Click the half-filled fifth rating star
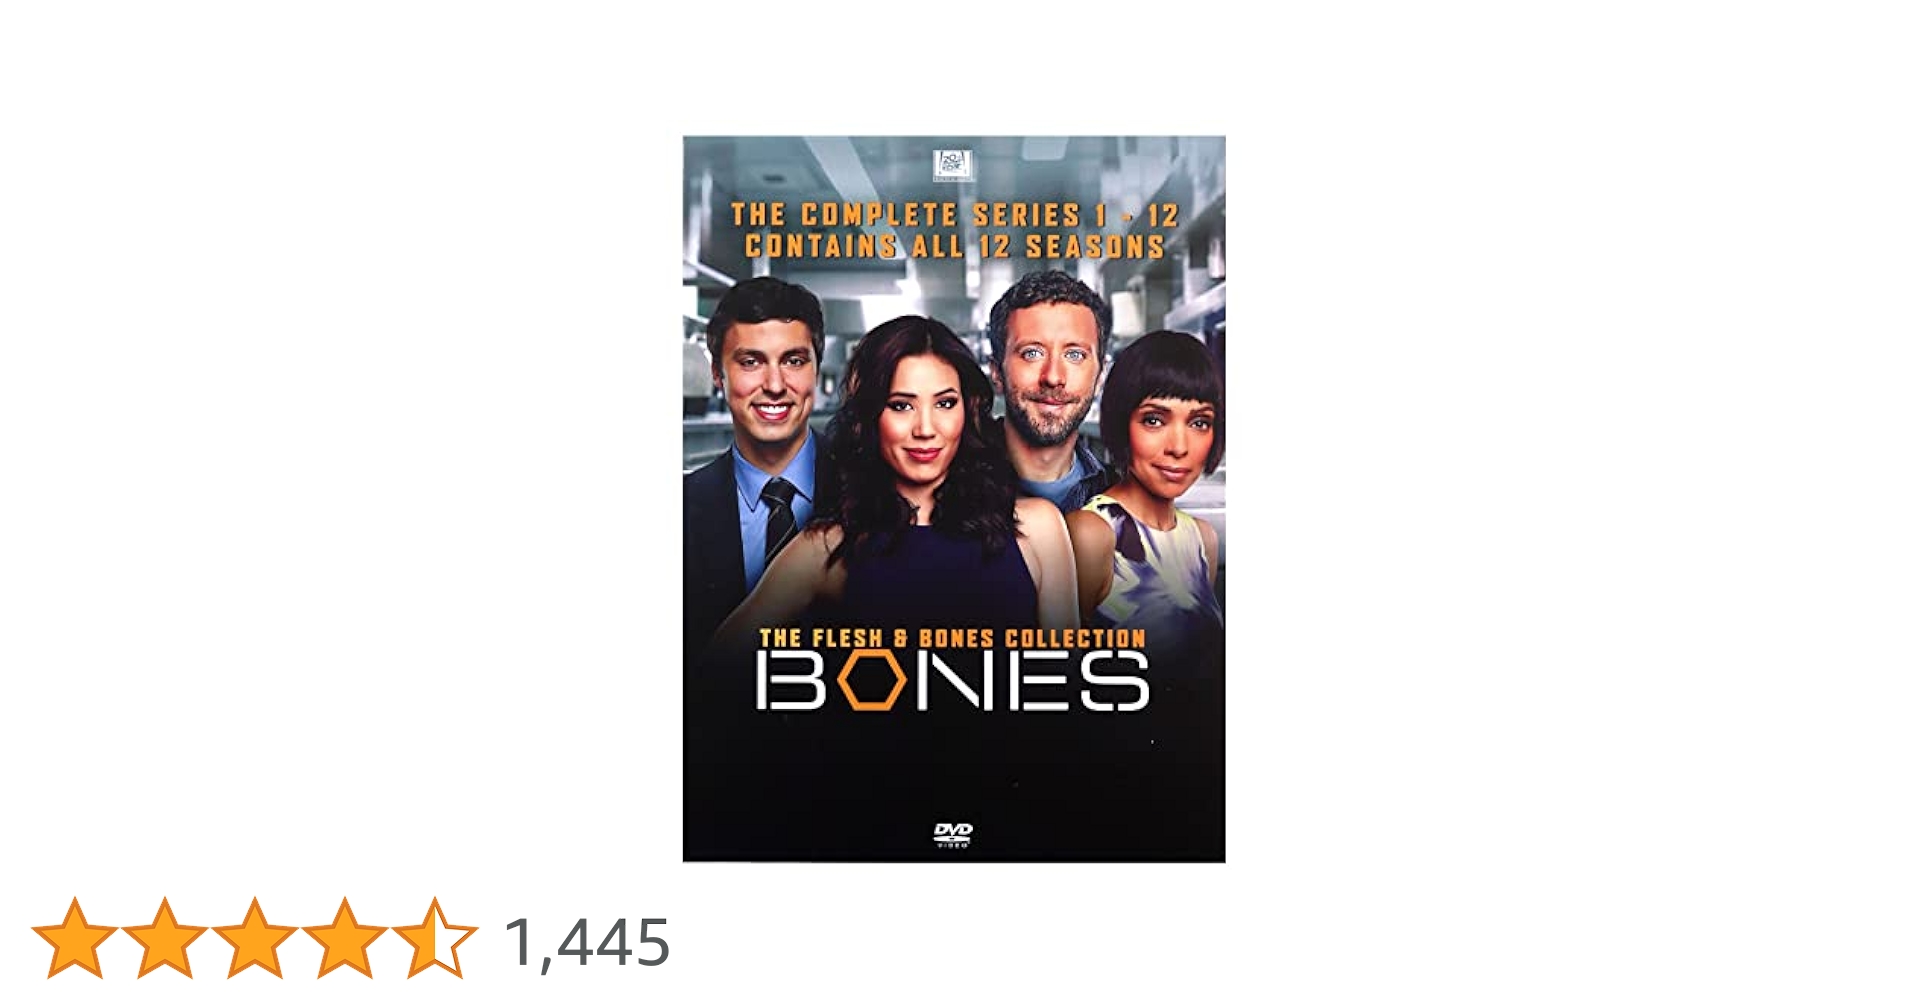 click(434, 938)
